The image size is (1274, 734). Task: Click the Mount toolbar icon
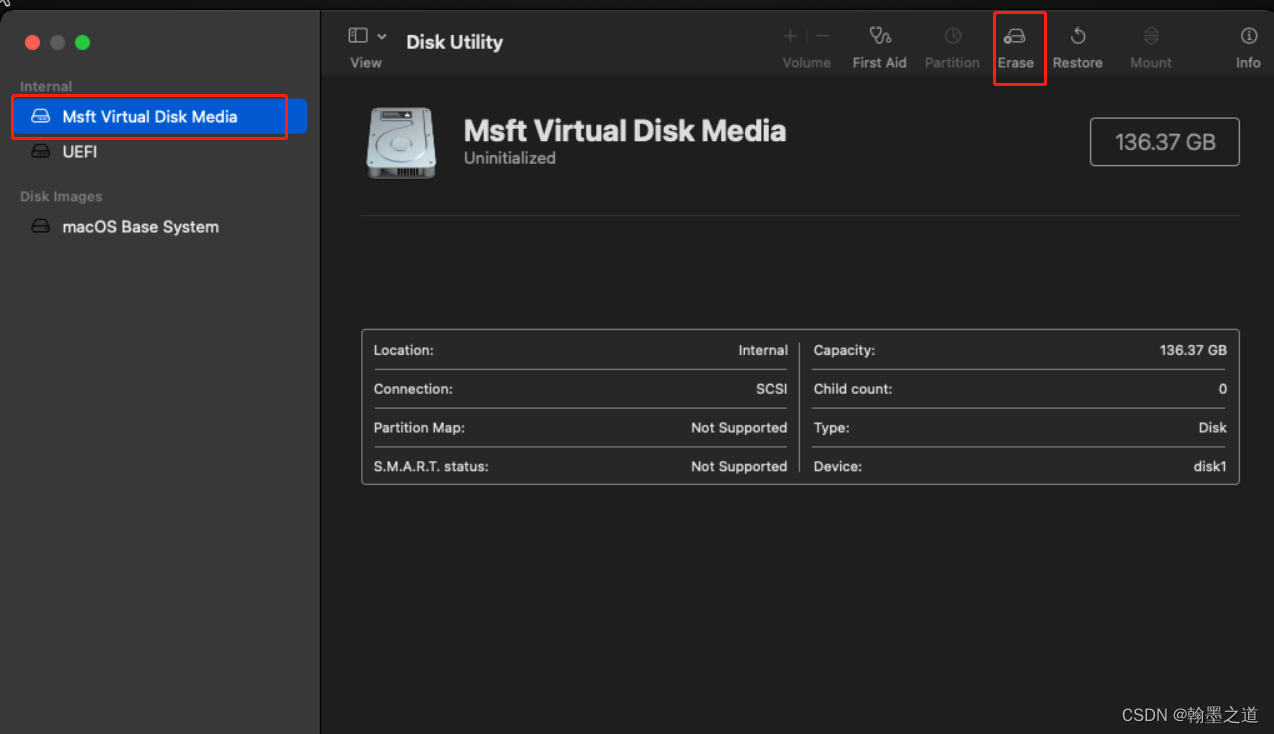(x=1151, y=37)
